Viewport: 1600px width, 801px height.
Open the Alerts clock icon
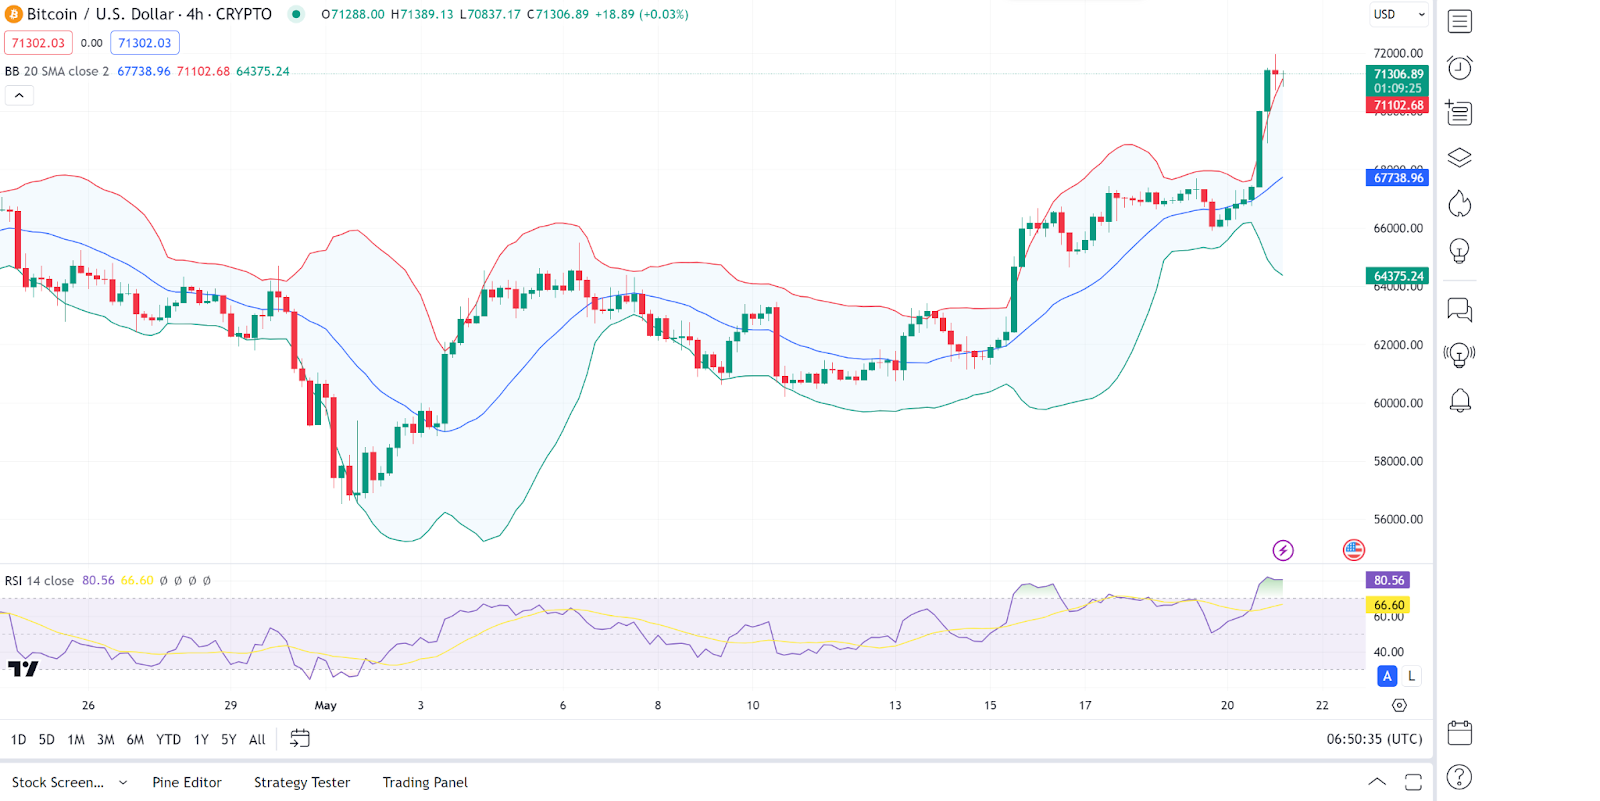tap(1459, 67)
